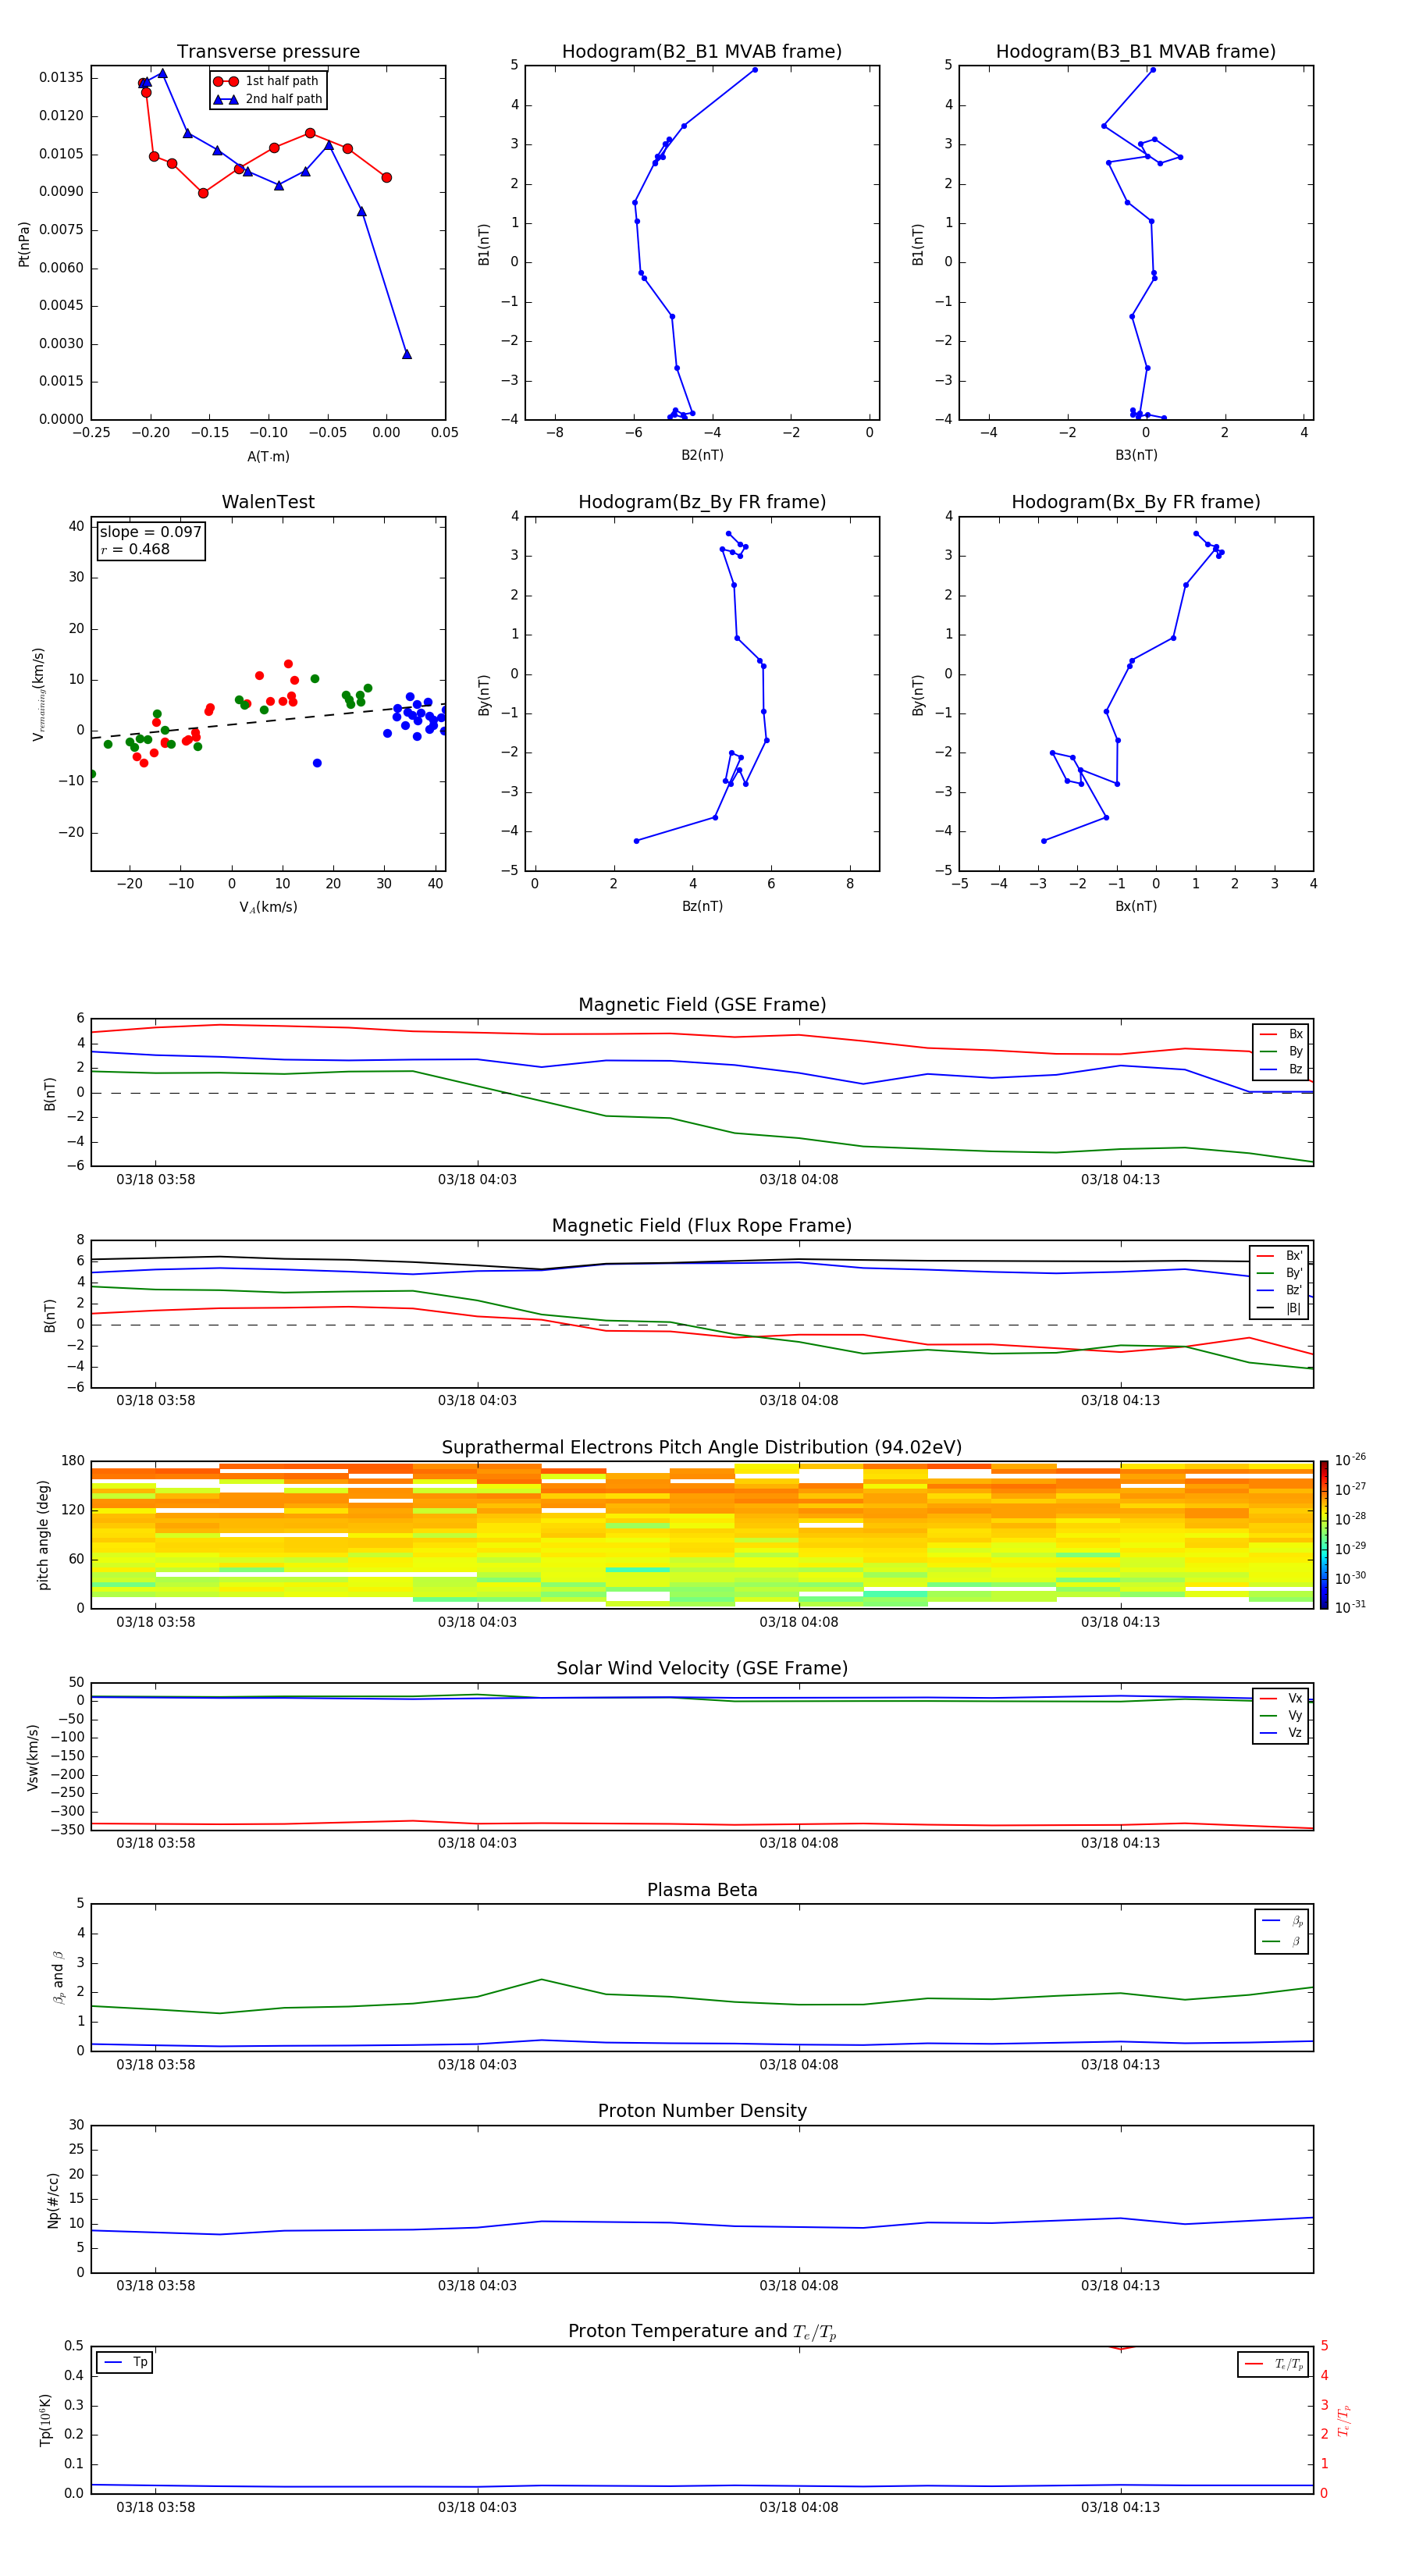Click |B| legend entry in Flux Rope plot
1405x2576 pixels.
(x=1280, y=1308)
